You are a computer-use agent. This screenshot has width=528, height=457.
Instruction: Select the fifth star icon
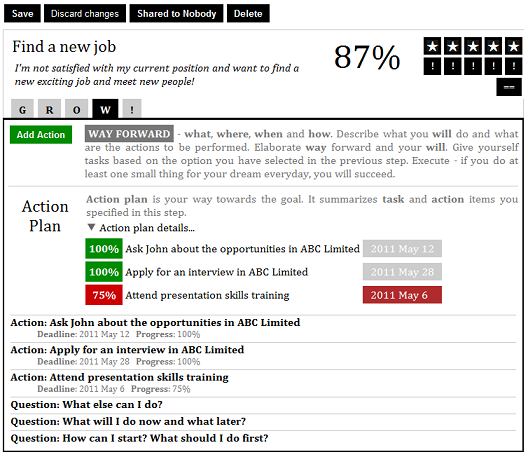tap(514, 46)
